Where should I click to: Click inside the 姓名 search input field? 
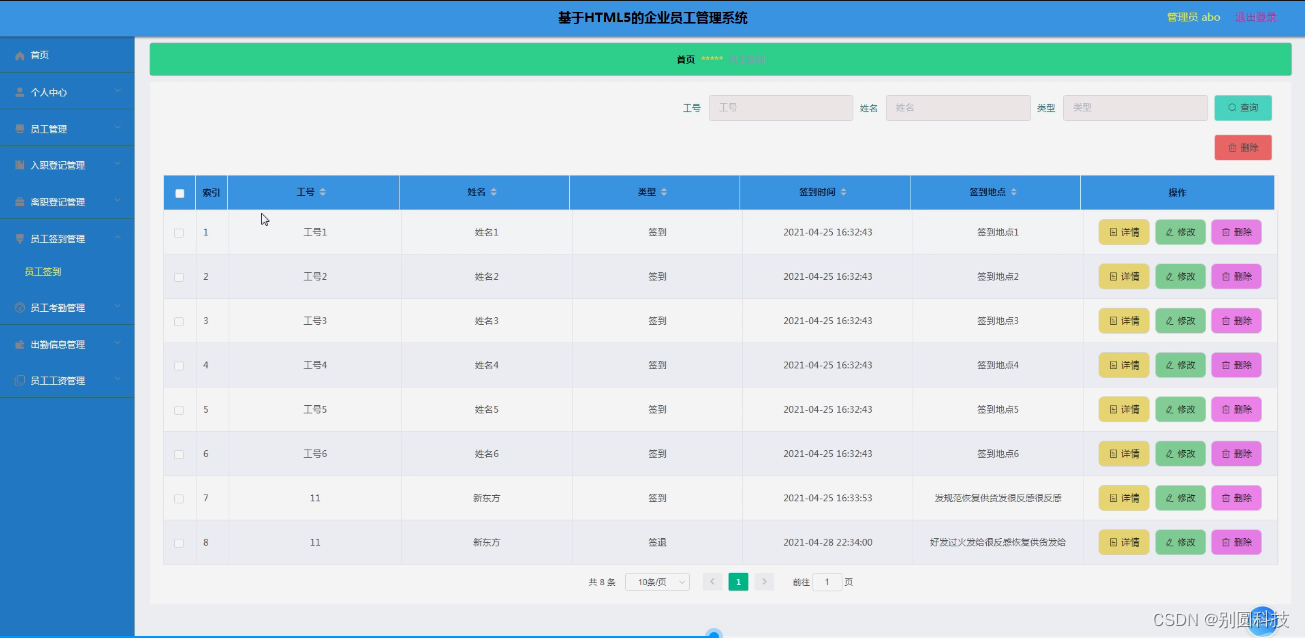pyautogui.click(x=958, y=107)
